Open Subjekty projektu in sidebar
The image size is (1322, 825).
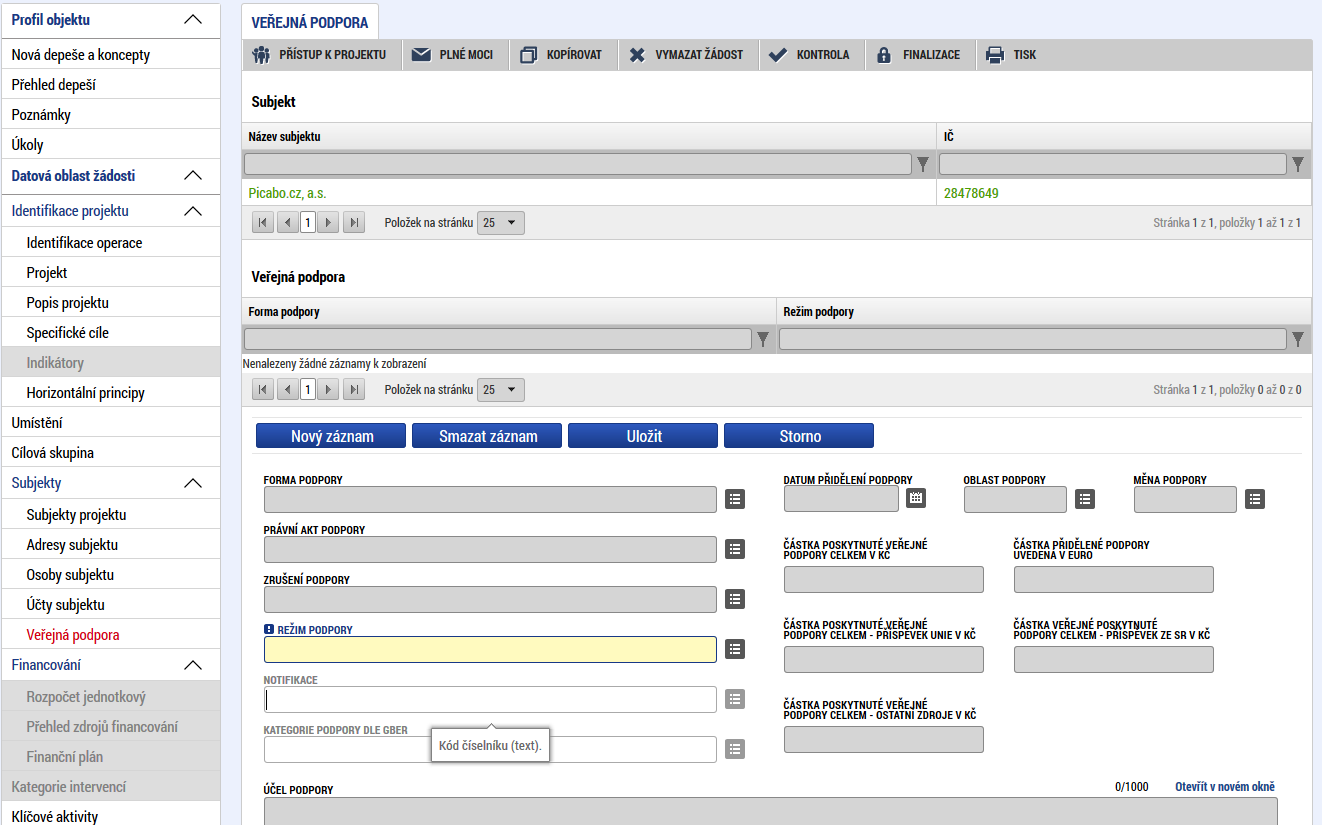coord(110,515)
